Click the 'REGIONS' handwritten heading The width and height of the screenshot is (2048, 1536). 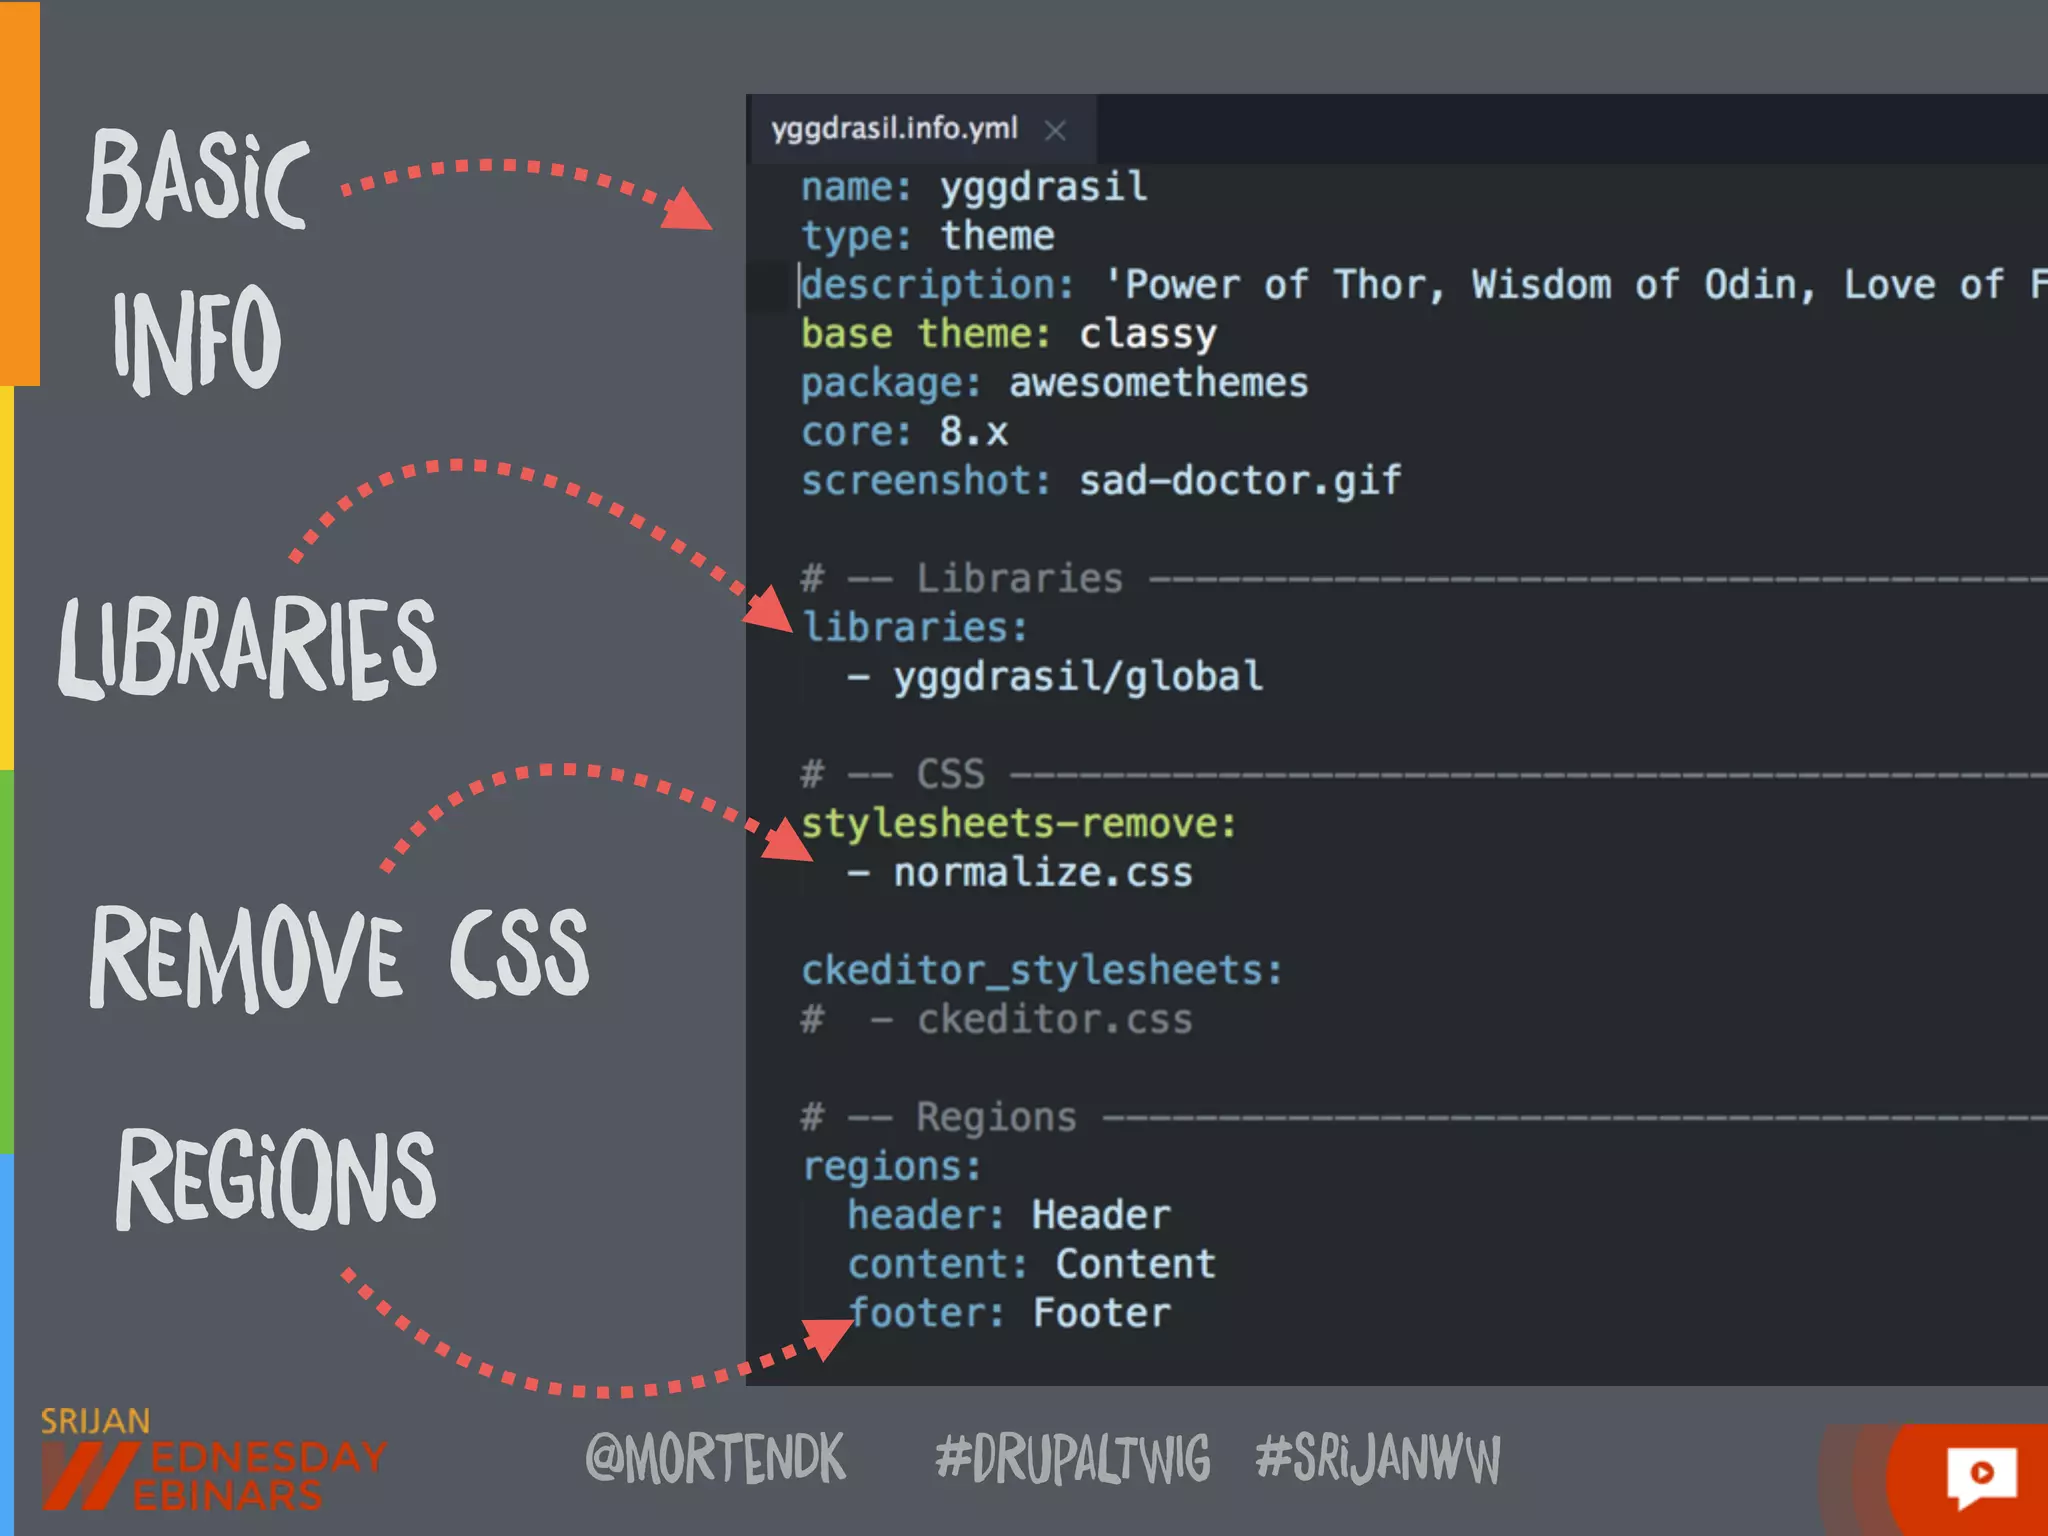[276, 1178]
